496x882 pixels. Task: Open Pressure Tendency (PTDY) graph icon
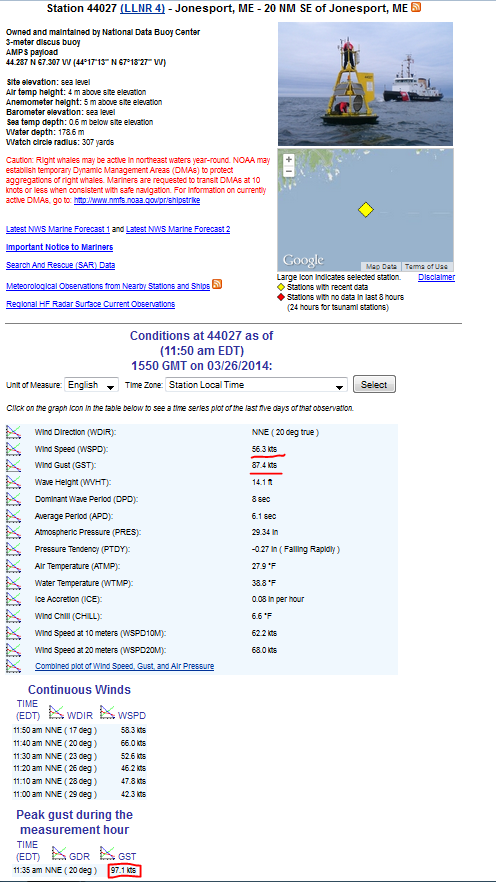click(x=13, y=549)
